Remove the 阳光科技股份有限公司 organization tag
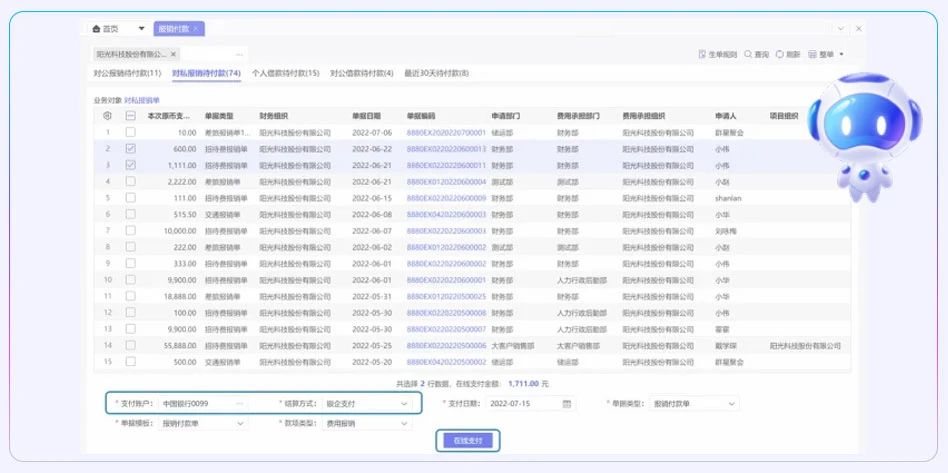Viewport: 948px width, 473px height. tap(173, 54)
